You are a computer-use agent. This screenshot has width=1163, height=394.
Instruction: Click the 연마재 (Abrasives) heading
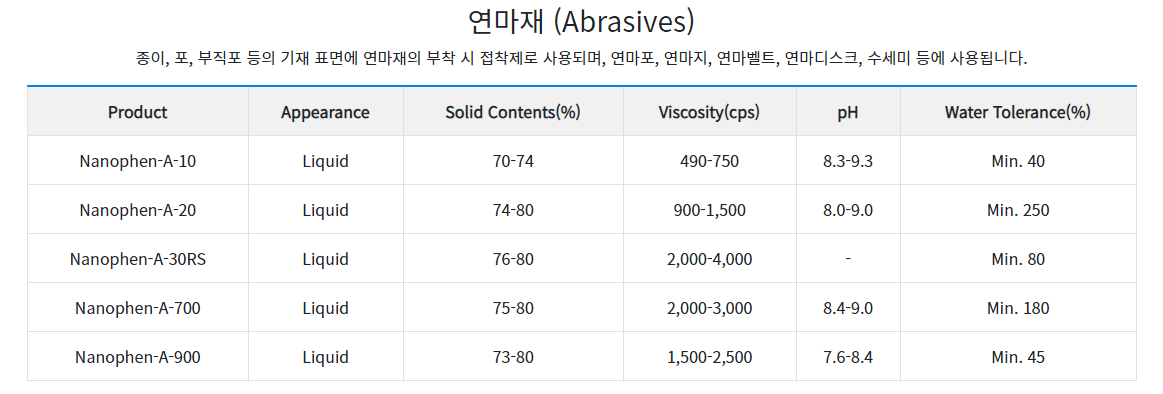pos(582,22)
